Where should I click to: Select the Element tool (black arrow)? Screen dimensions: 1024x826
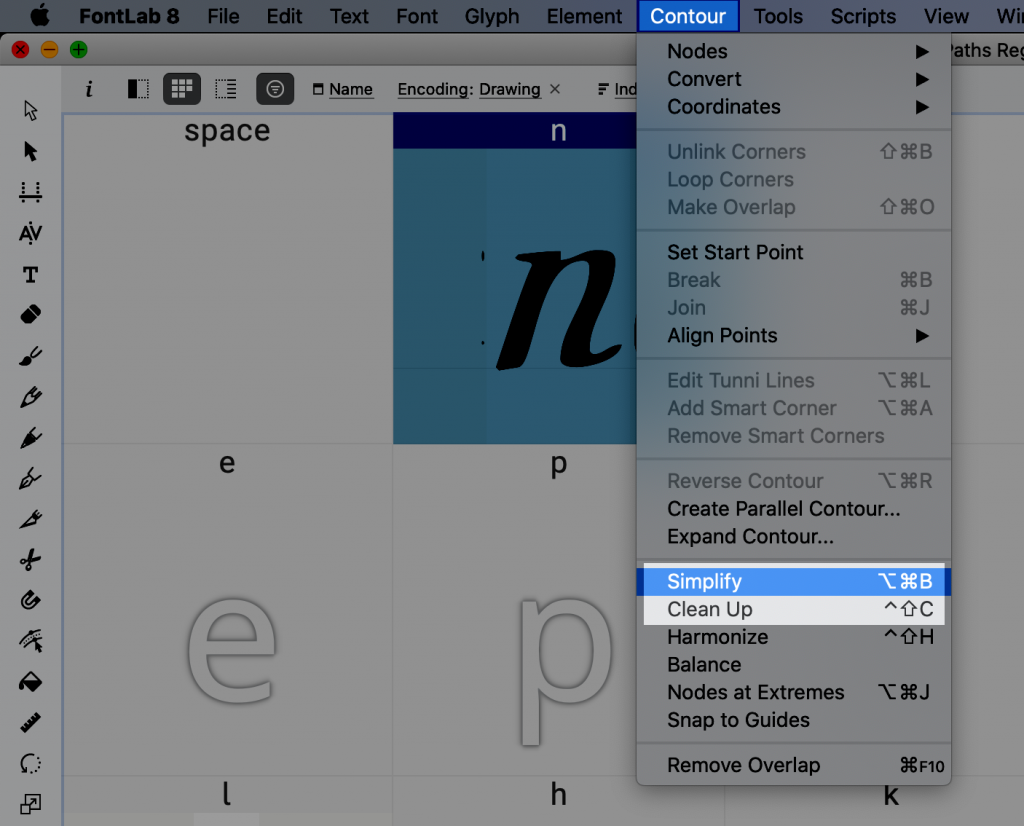pos(31,151)
